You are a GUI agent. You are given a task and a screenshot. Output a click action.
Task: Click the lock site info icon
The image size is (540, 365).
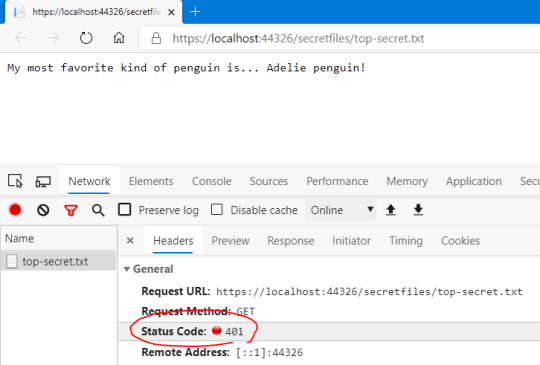[156, 38]
